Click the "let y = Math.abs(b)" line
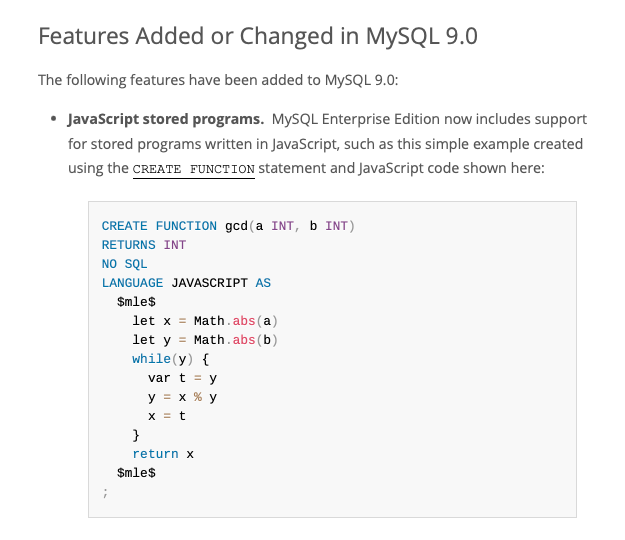 pyautogui.click(x=204, y=340)
